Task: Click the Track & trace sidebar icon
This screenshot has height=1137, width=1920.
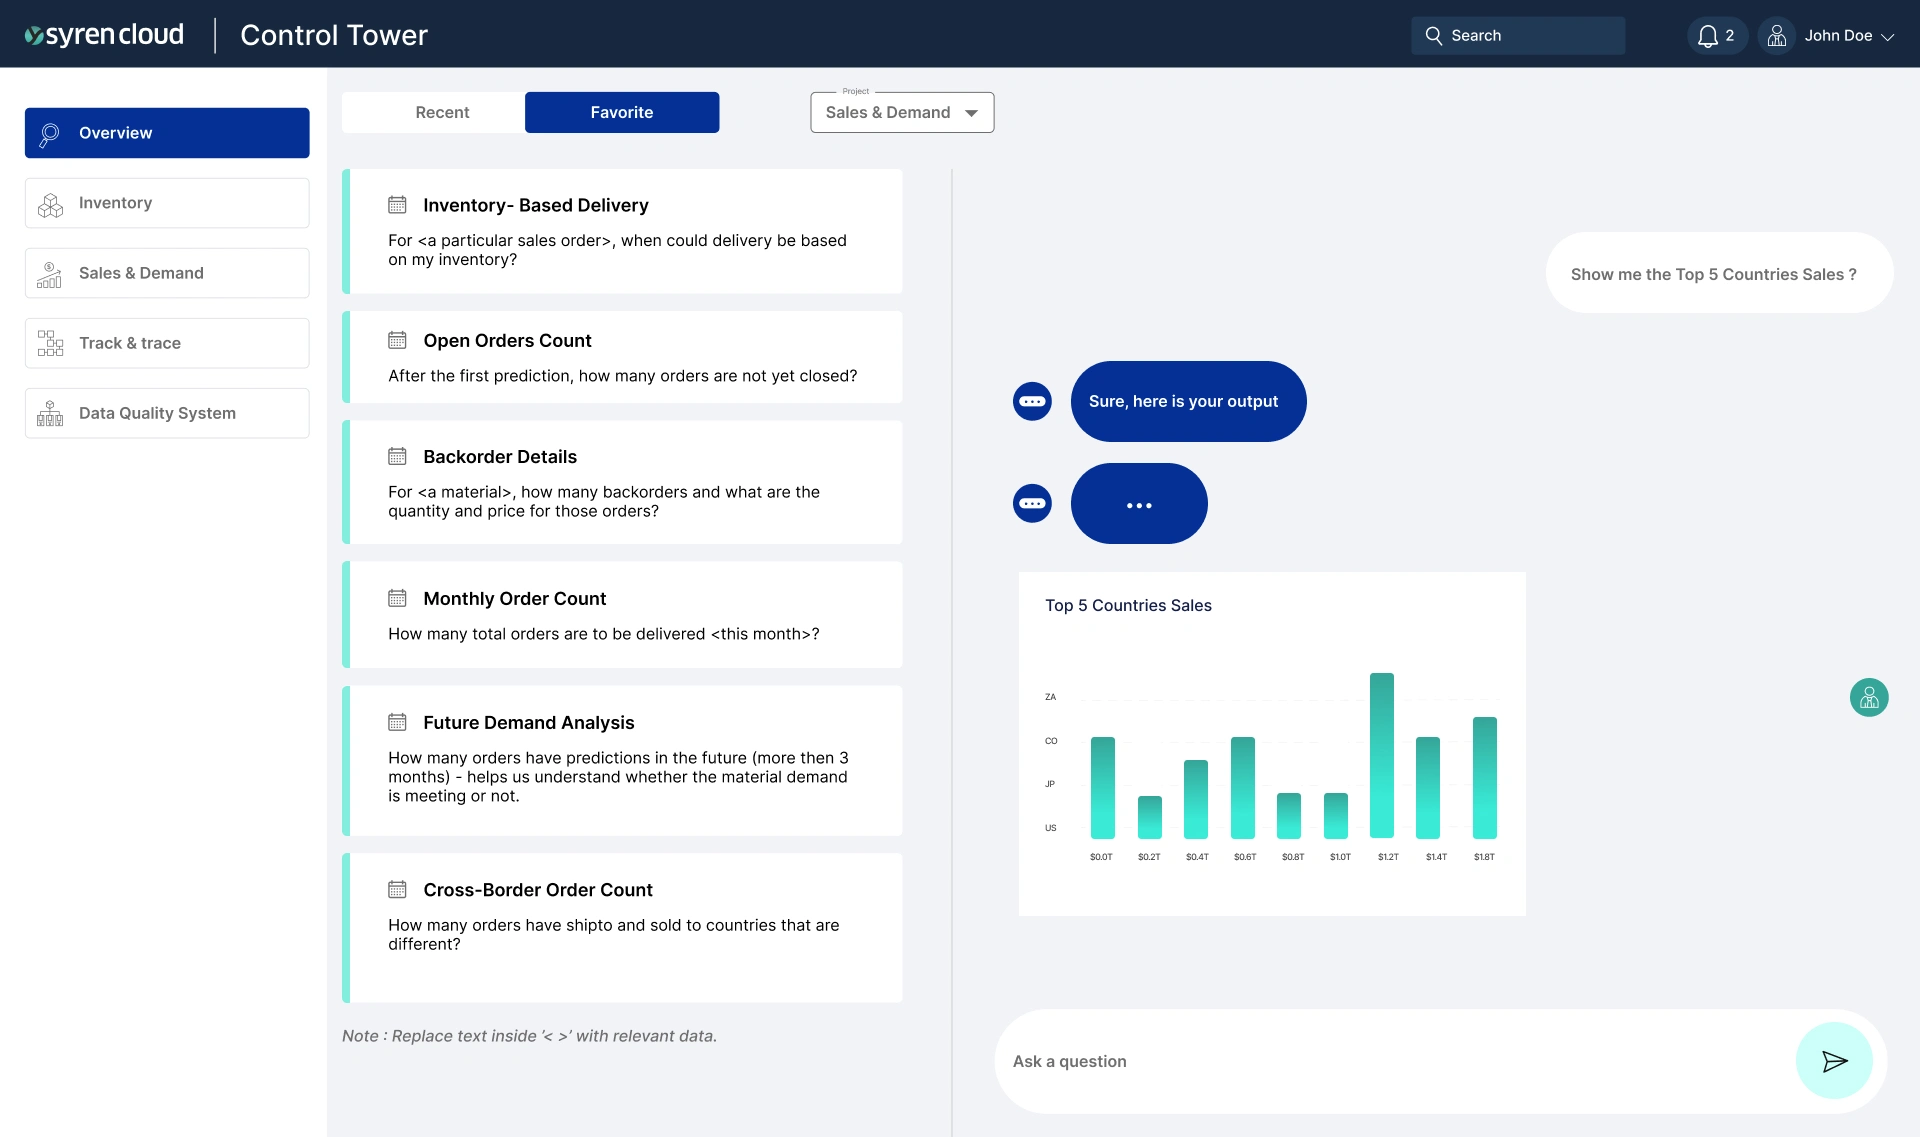Action: click(x=50, y=342)
